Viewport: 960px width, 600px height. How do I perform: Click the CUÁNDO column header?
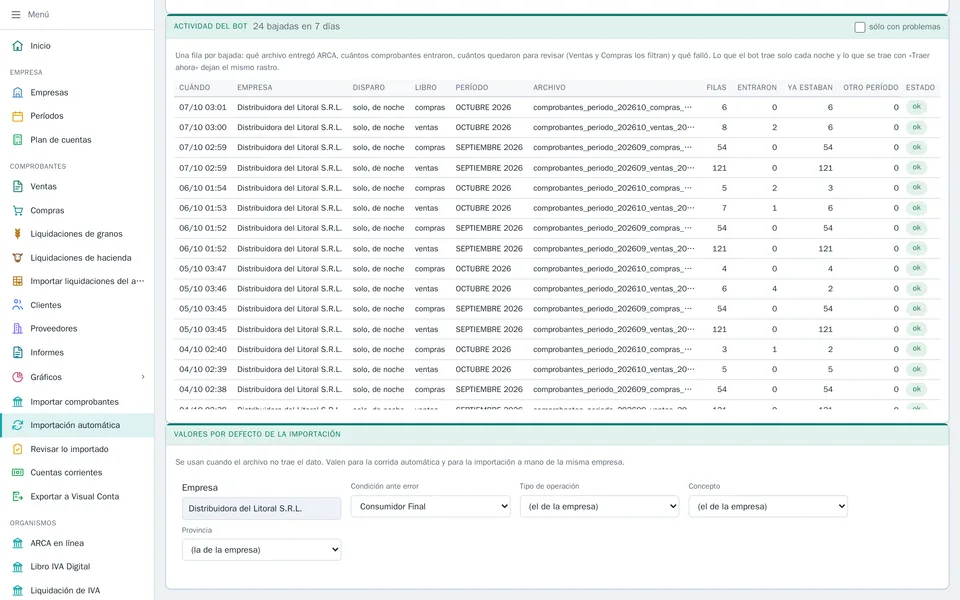tap(195, 88)
